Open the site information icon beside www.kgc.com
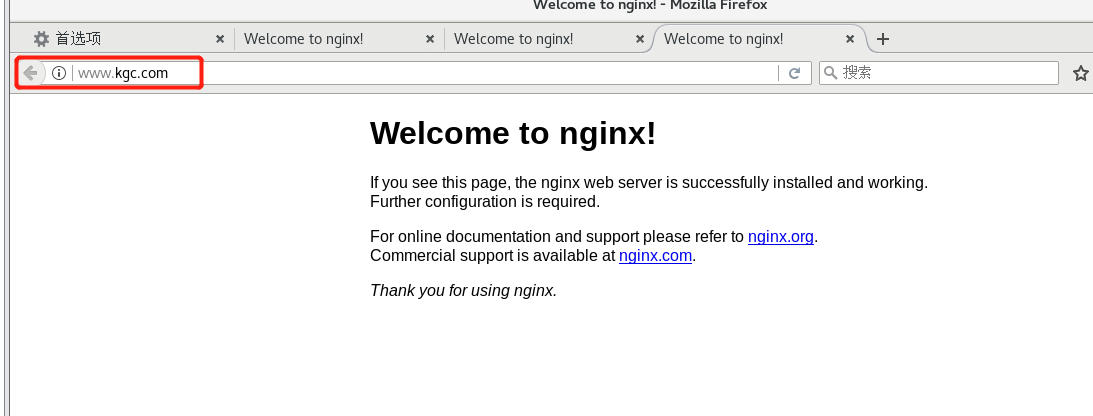Screen dimensions: 1093x416 [x=59, y=72]
